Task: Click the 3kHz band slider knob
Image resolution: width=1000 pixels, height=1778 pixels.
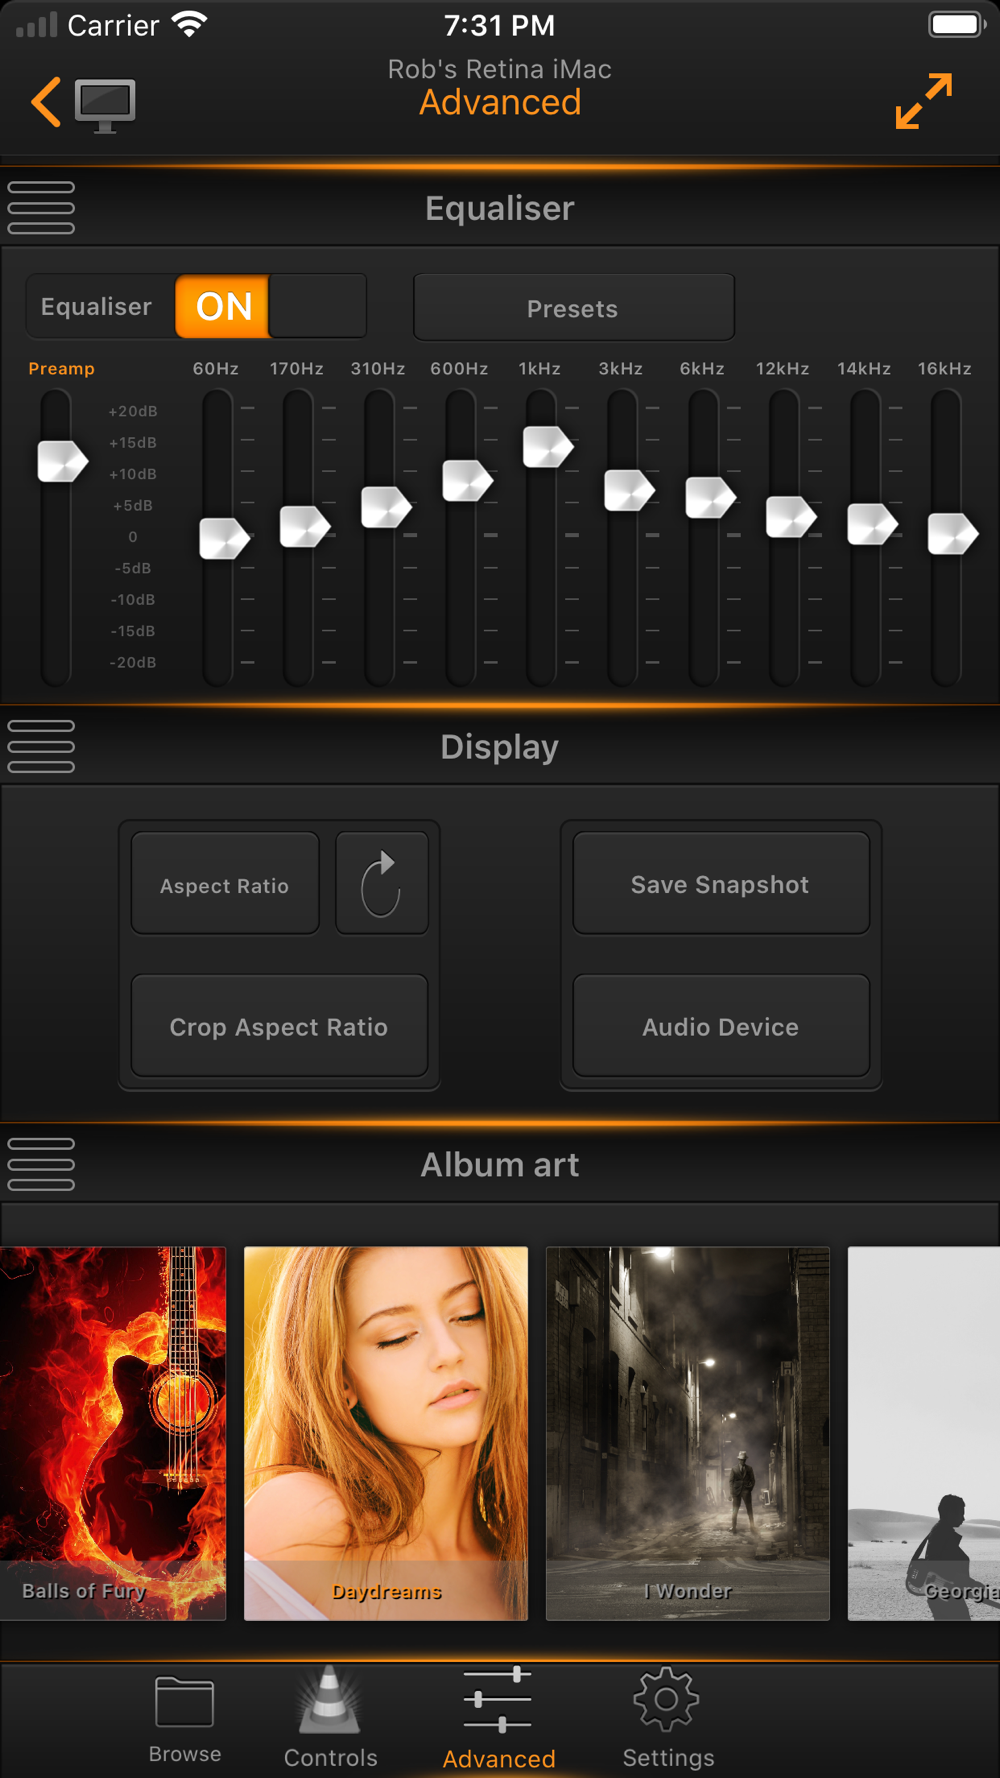Action: coord(630,490)
